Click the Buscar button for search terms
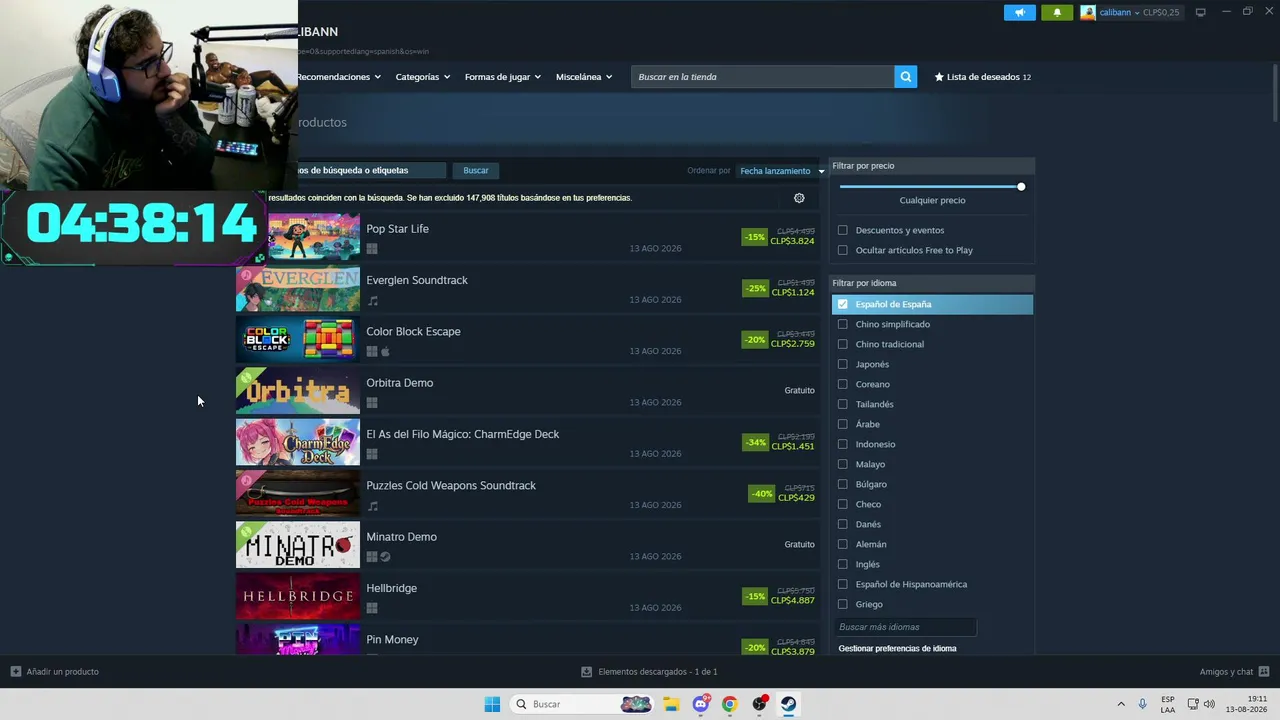This screenshot has height=720, width=1280. tap(476, 171)
